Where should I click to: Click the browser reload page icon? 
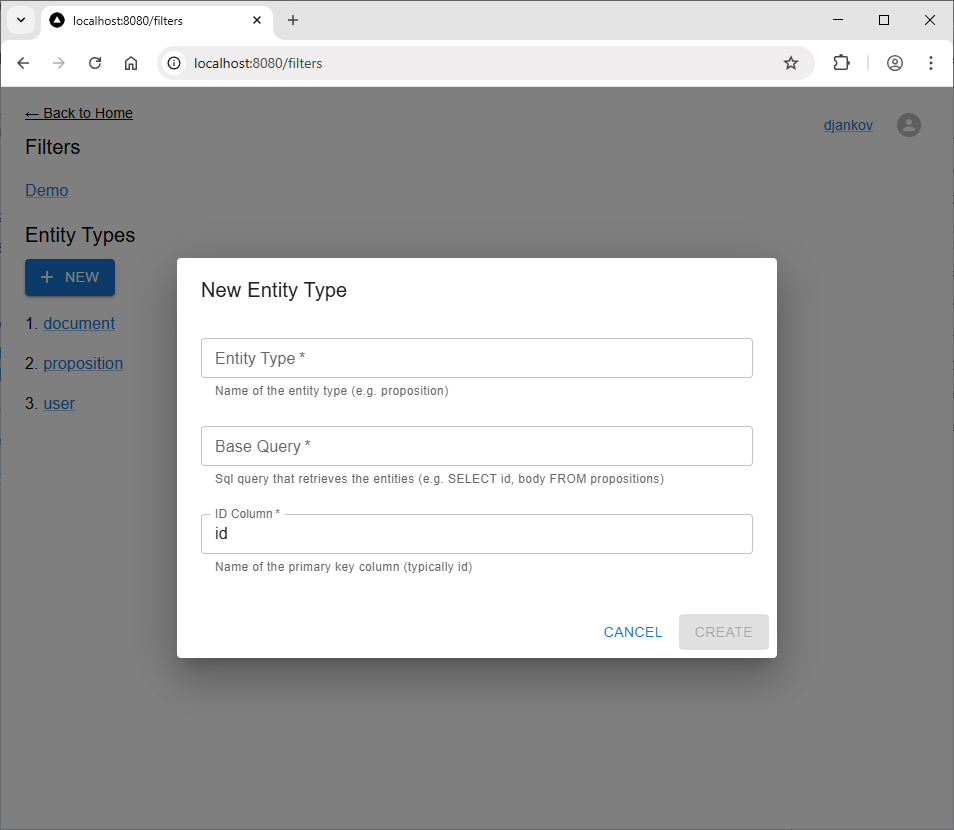pos(95,63)
